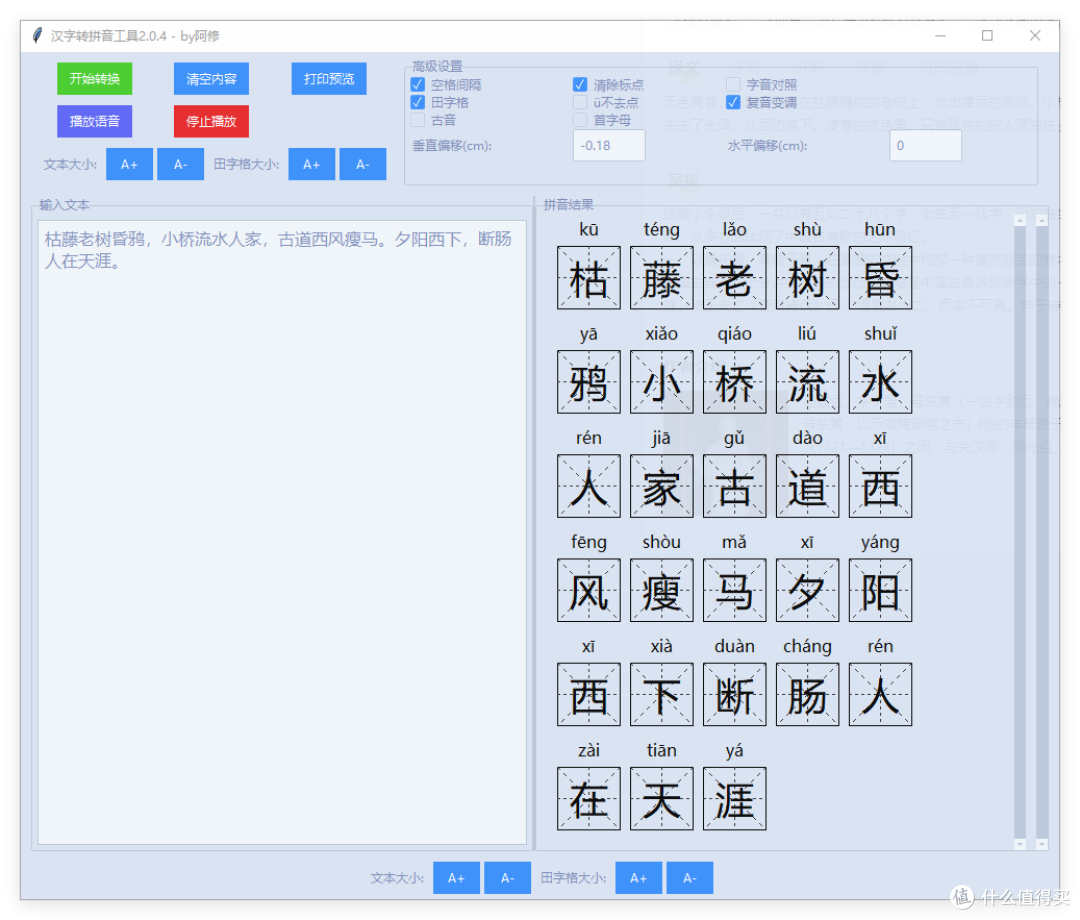Click inside the 输入文本 text area
1080x920 pixels.
282,532
